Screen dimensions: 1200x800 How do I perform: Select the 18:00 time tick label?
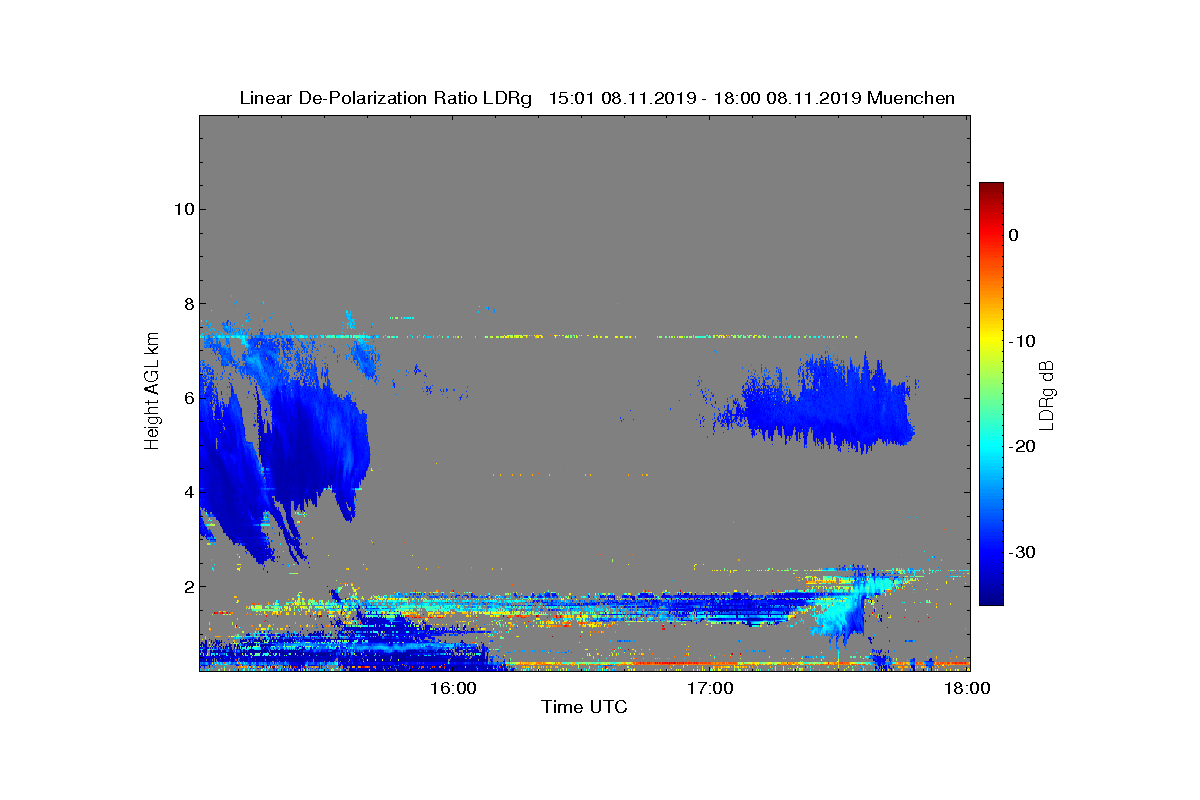tap(968, 688)
